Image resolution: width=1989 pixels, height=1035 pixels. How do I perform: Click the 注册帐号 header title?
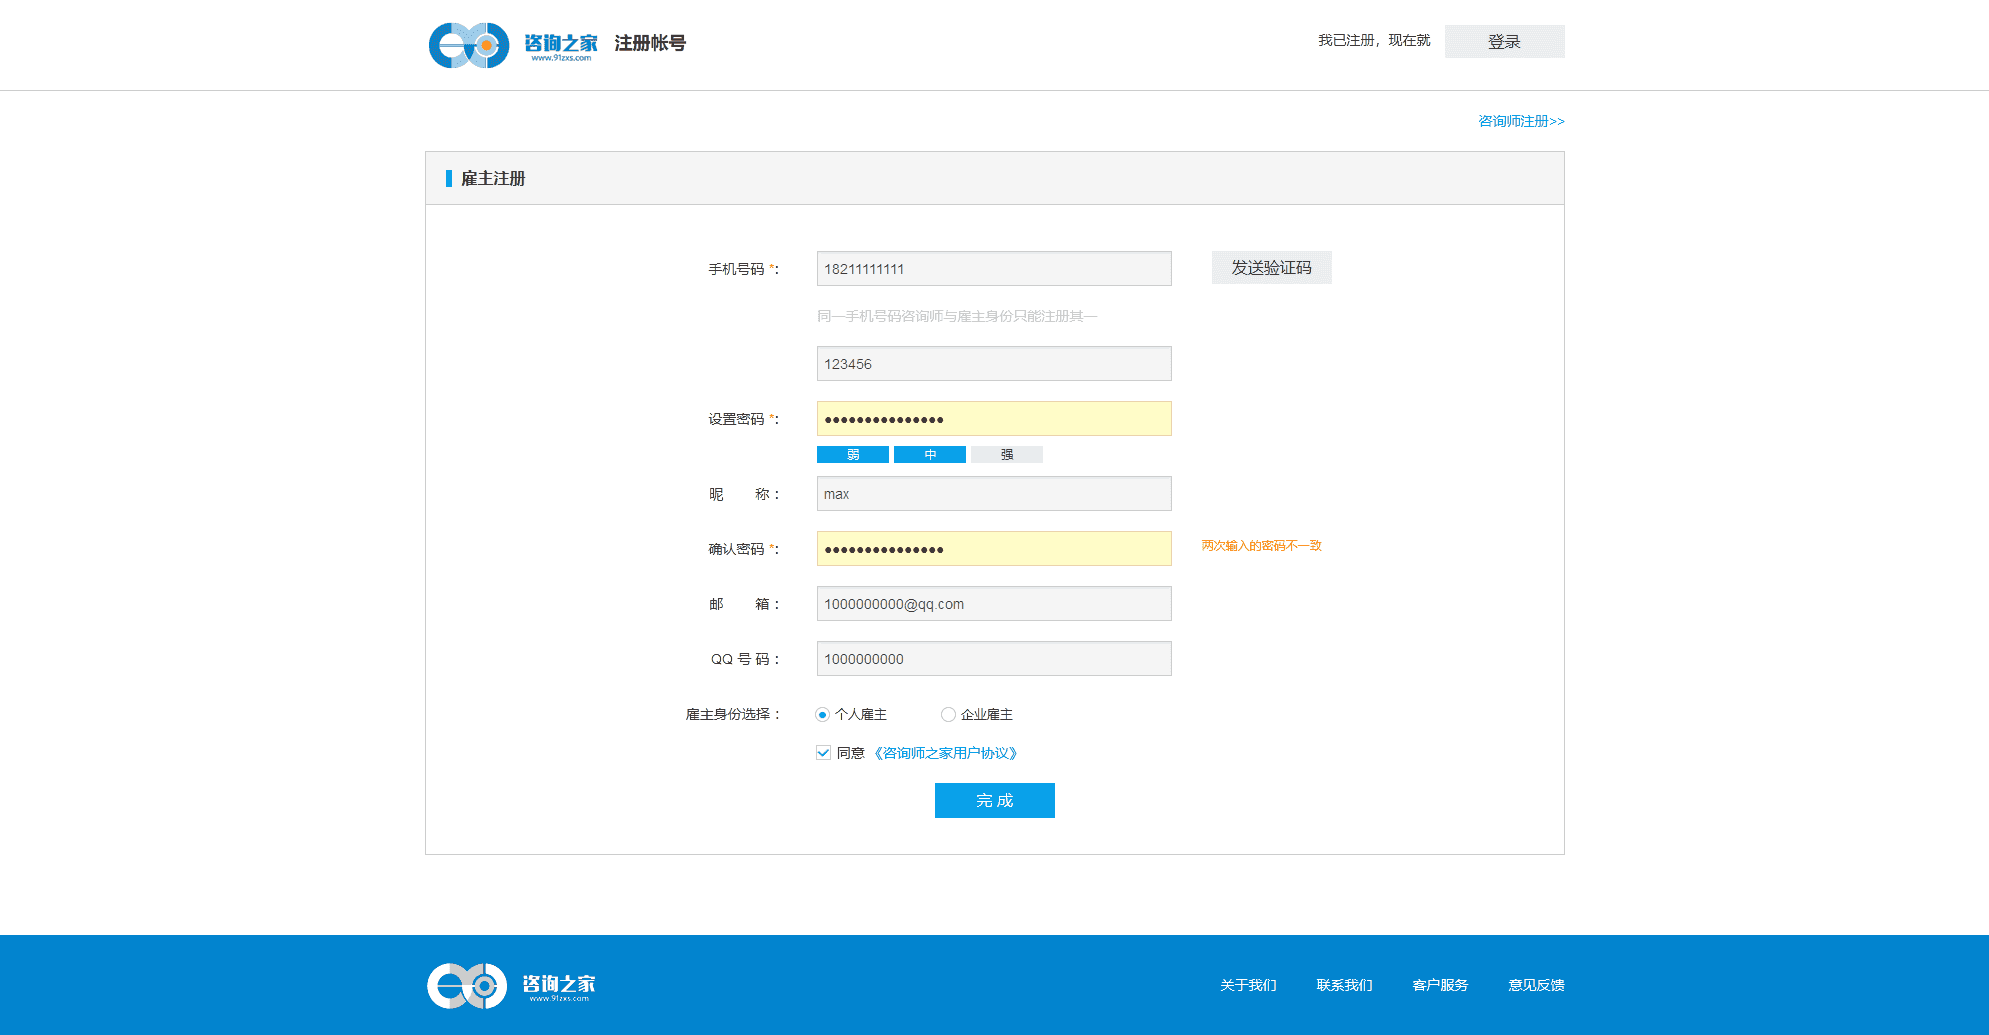point(650,43)
